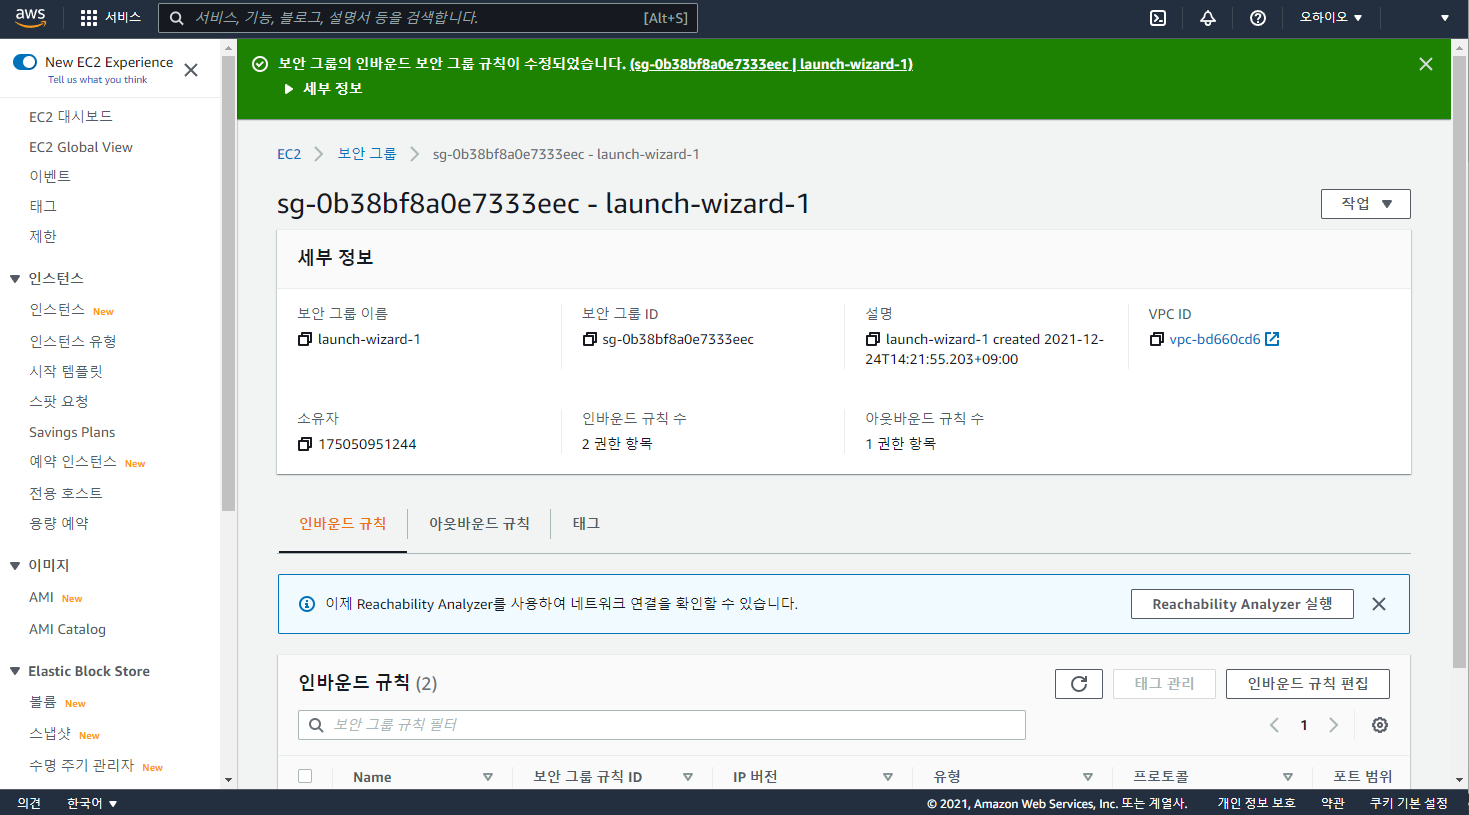This screenshot has height=815, width=1469.
Task: Open the 오하이오 region dropdown
Action: pyautogui.click(x=1331, y=18)
